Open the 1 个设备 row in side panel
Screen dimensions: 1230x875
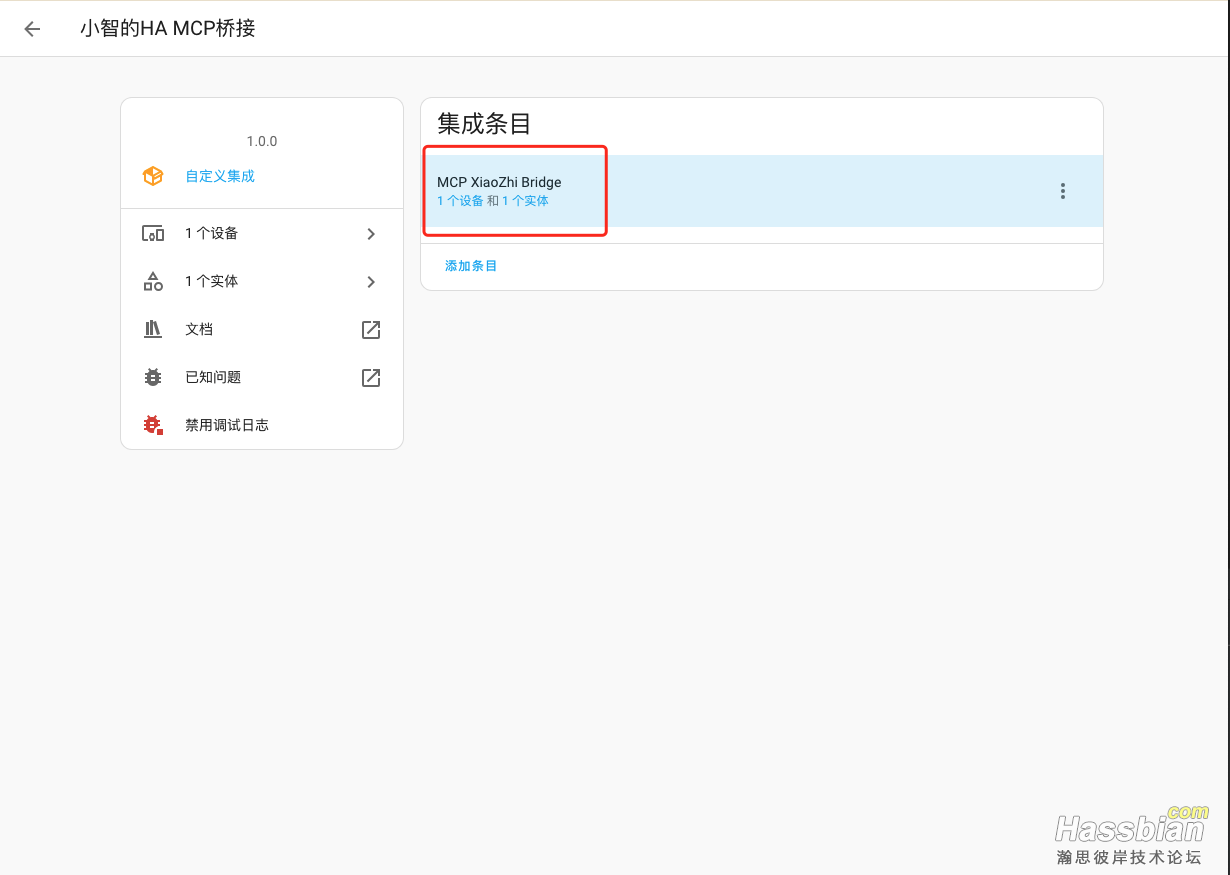click(x=212, y=234)
